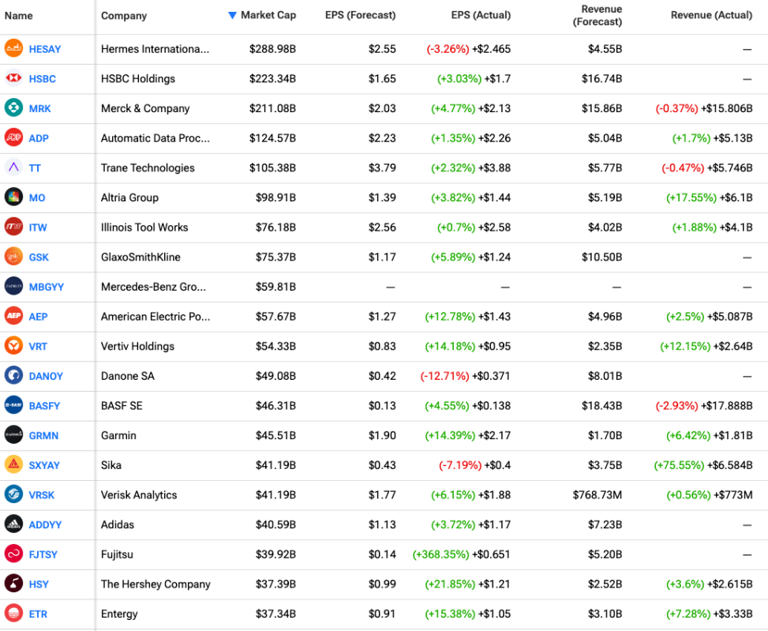Click the blue sort arrow beside Market Cap
The image size is (768, 631).
pyautogui.click(x=233, y=16)
